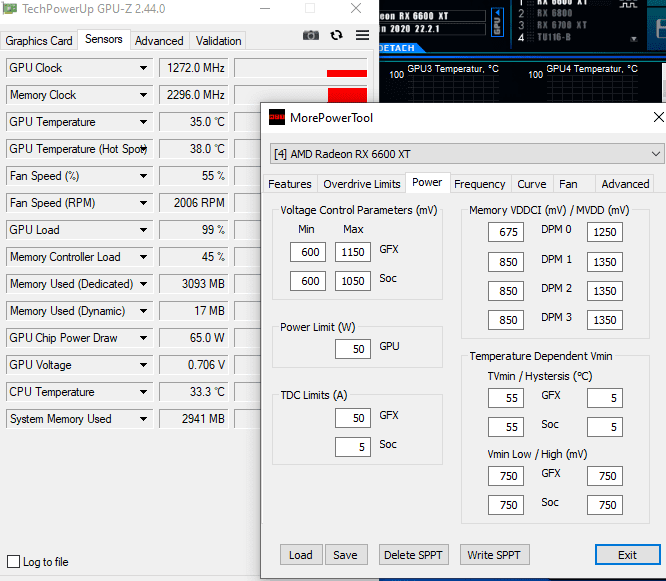The image size is (666, 581).
Task: Click the GPU Power Limit field
Action: tap(353, 349)
